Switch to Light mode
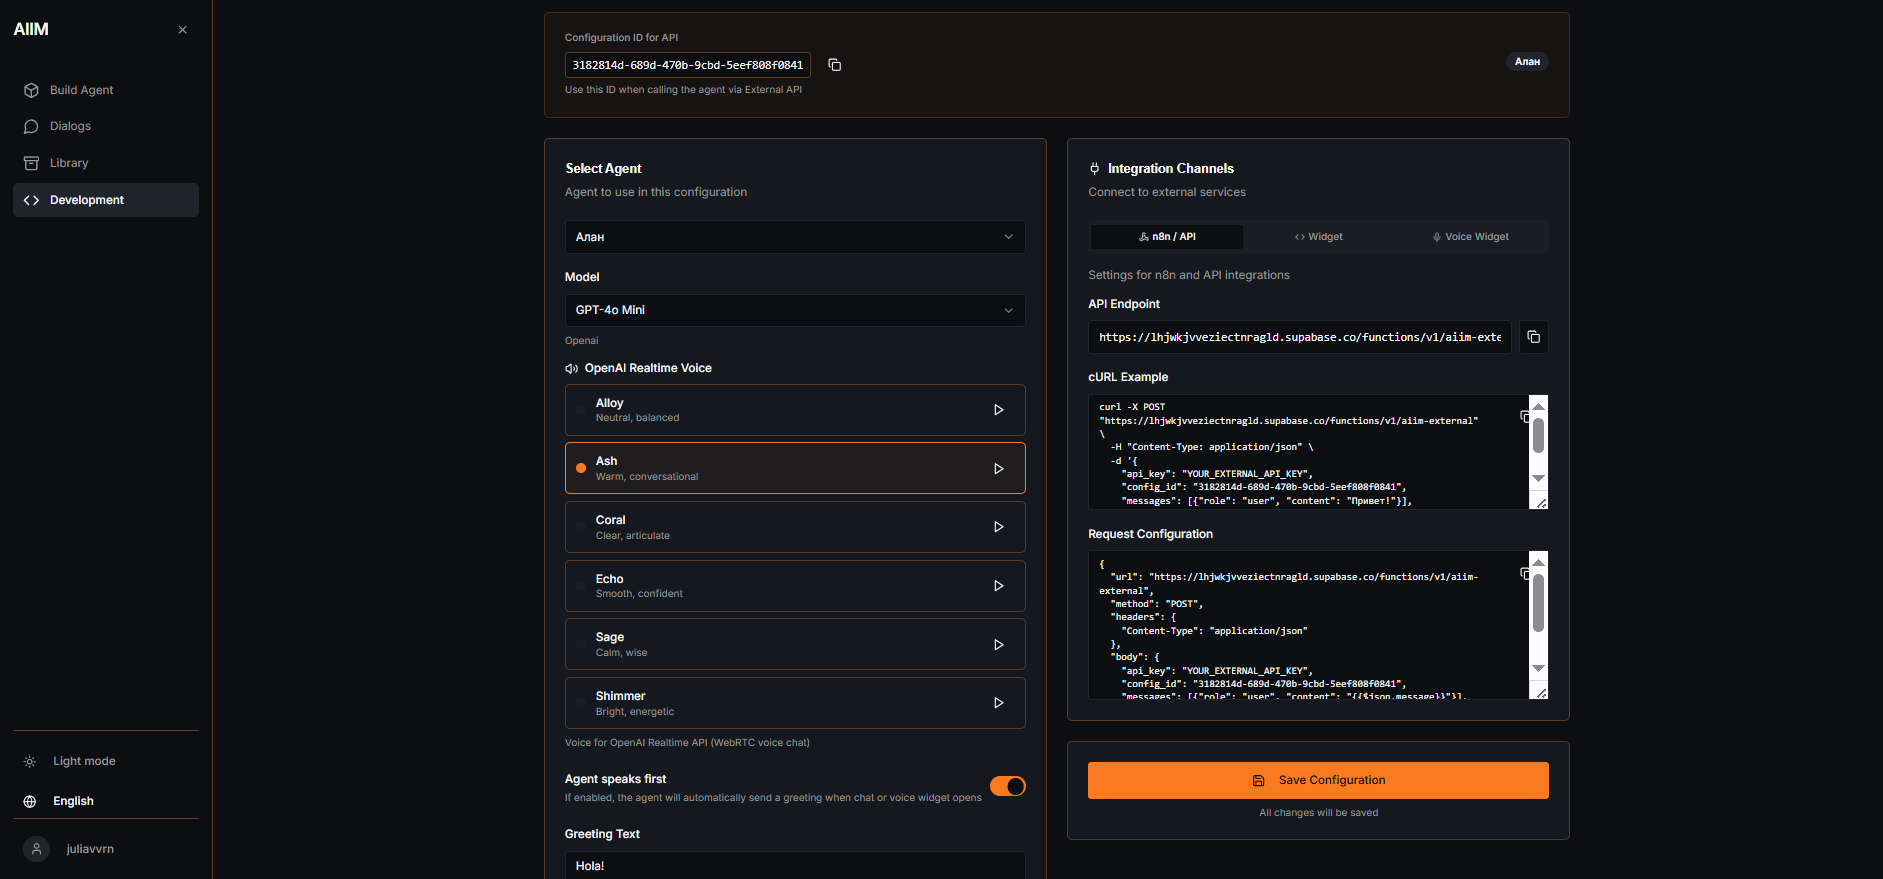Screen dimensions: 1883x879 coord(106,761)
